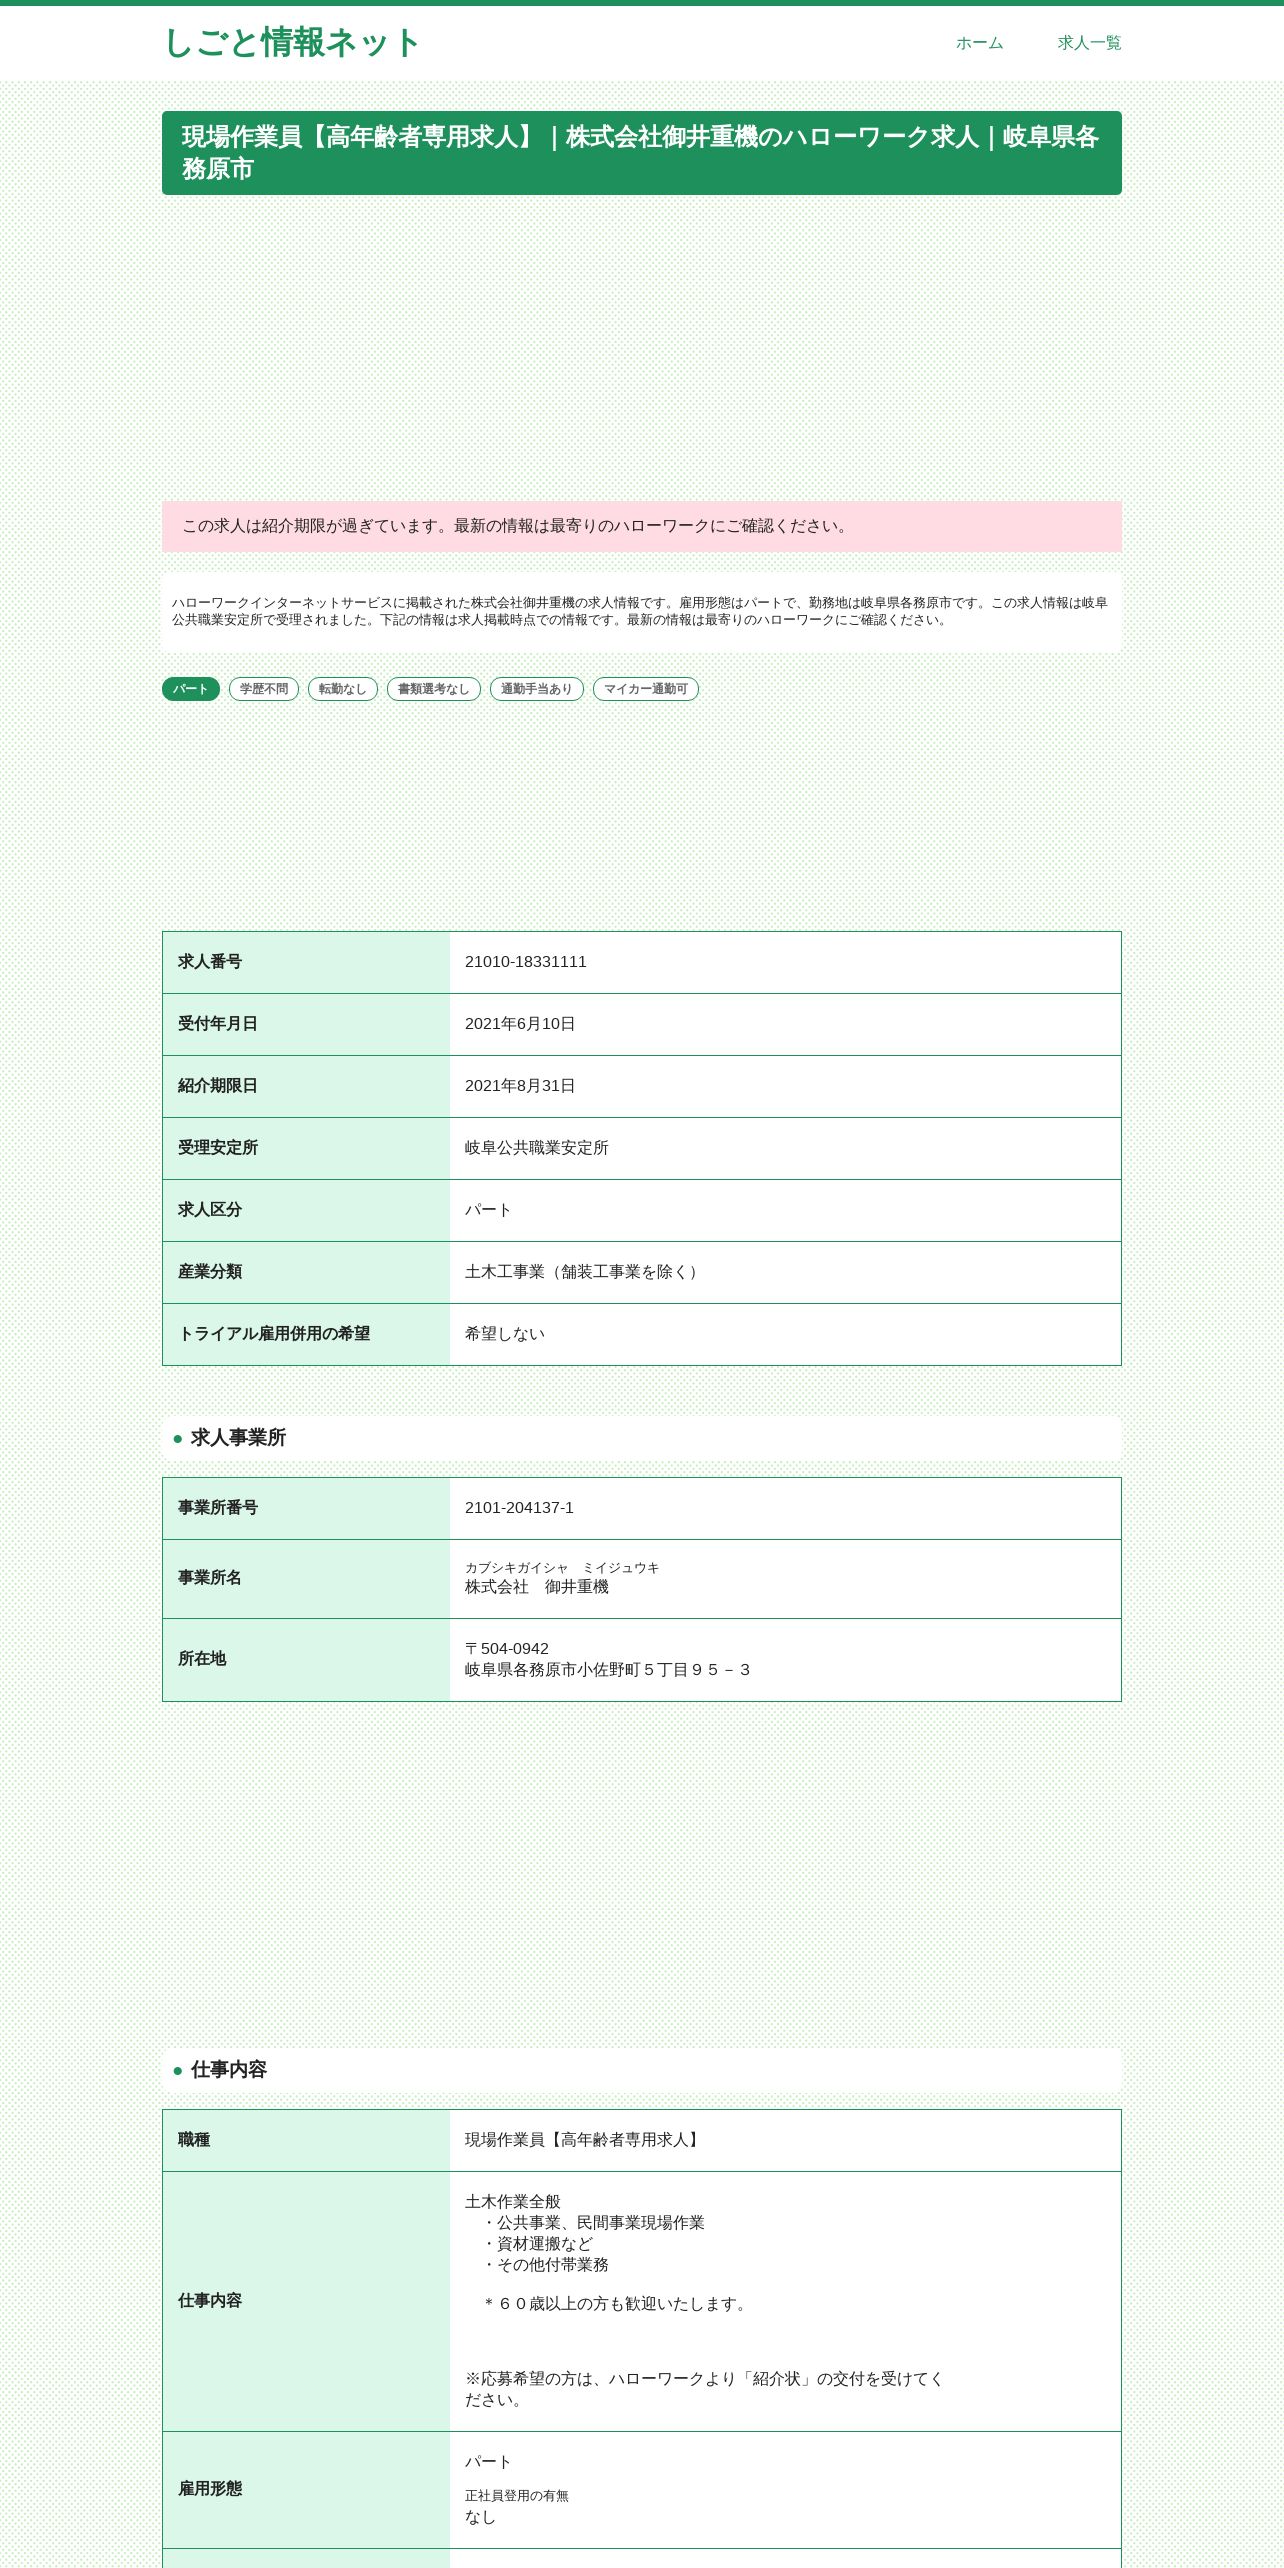Click the pink expired-listing notice text
This screenshot has height=2568, width=1284.
(516, 526)
